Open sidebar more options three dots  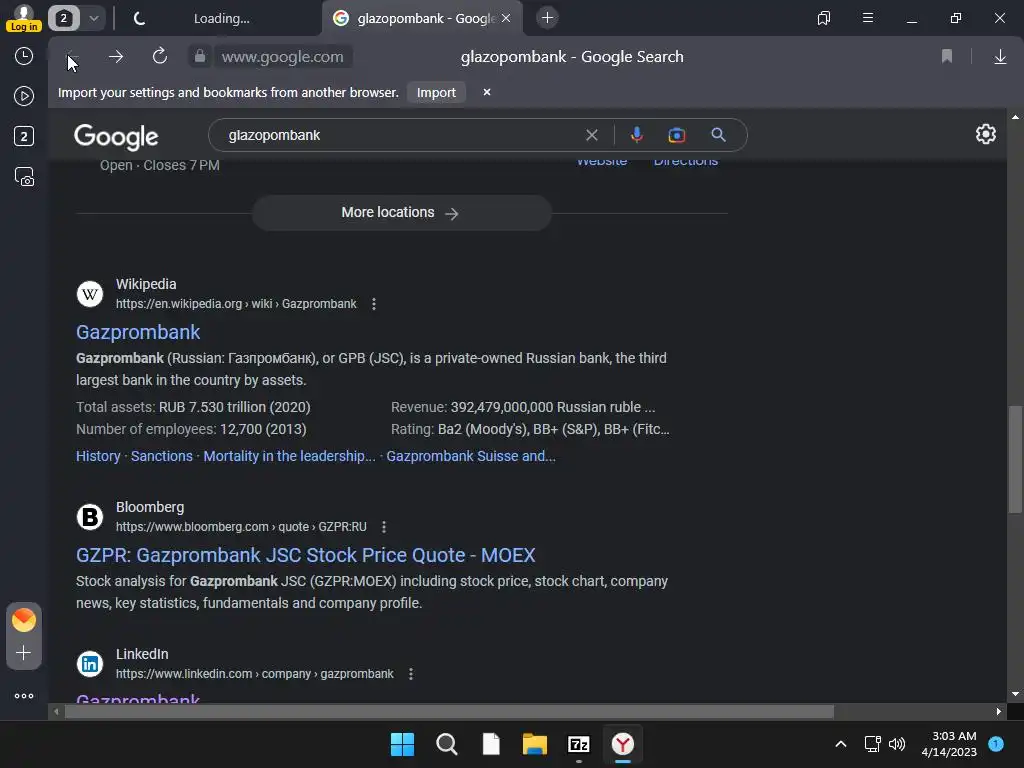[24, 696]
